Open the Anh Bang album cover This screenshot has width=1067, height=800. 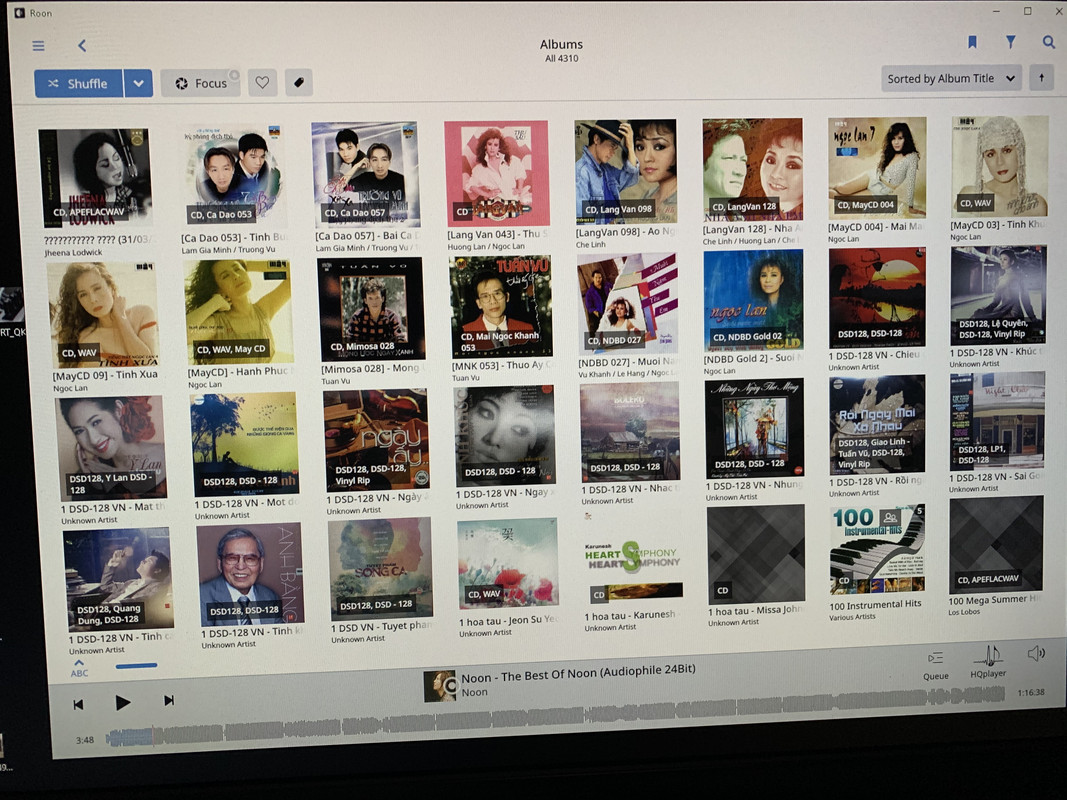coord(250,574)
